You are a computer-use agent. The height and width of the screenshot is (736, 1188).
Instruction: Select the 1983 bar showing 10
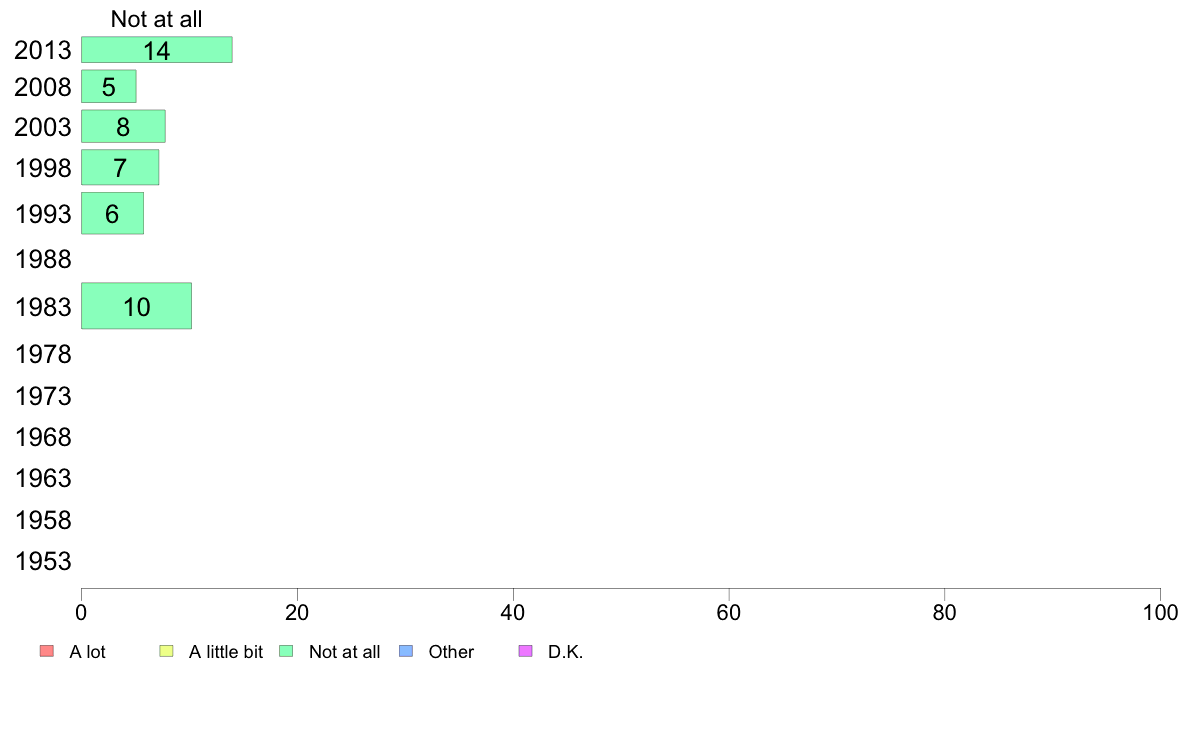pos(136,305)
